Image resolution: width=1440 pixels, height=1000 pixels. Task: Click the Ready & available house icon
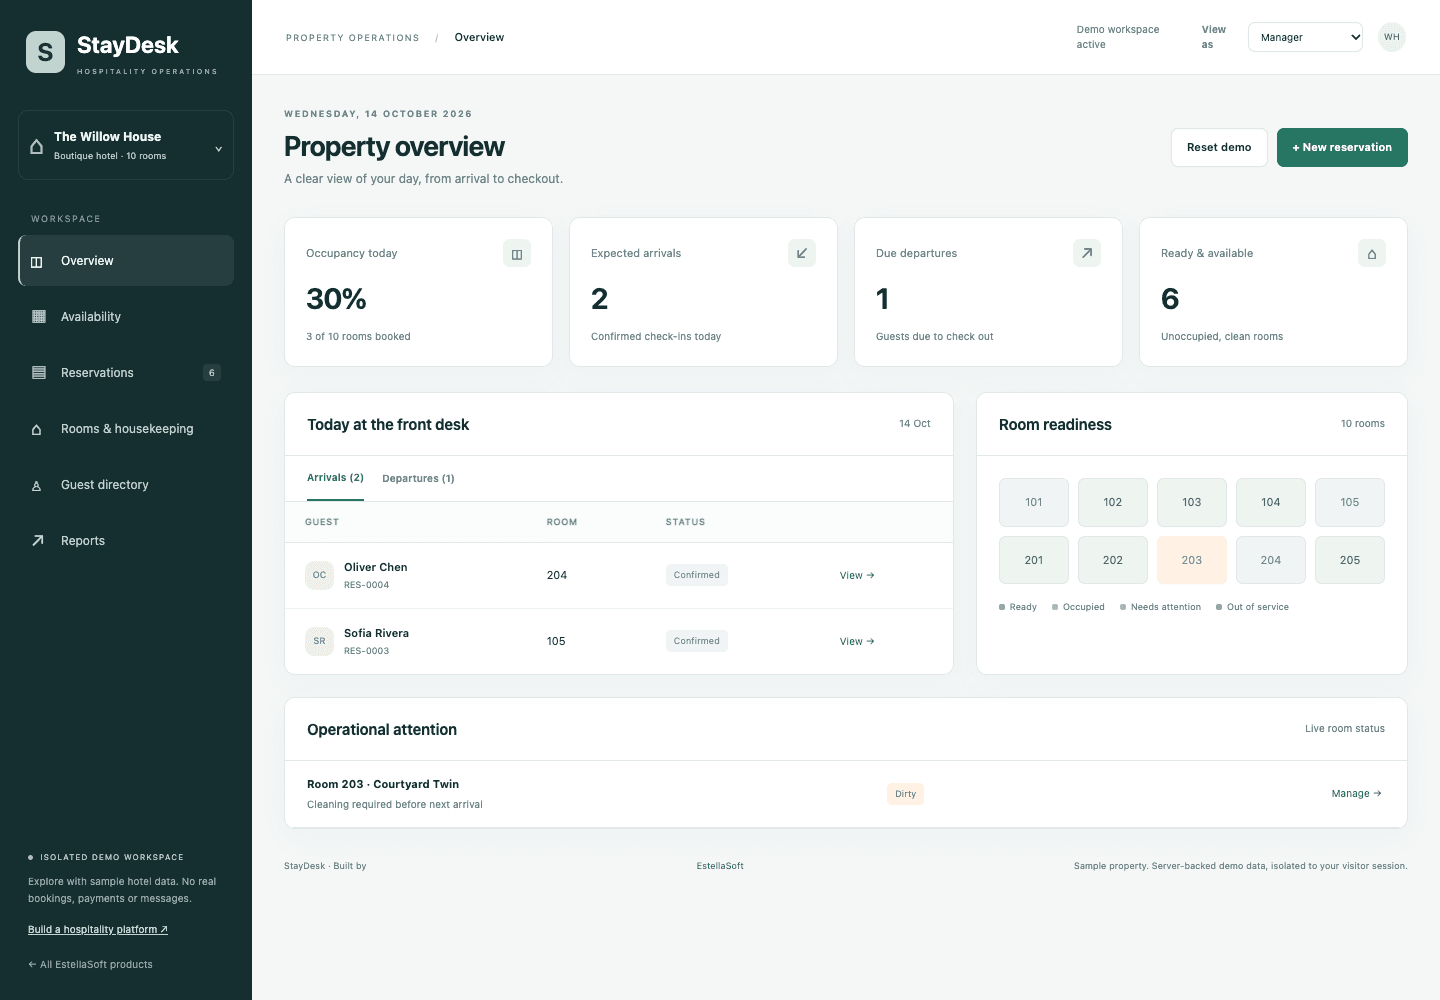pyautogui.click(x=1372, y=254)
